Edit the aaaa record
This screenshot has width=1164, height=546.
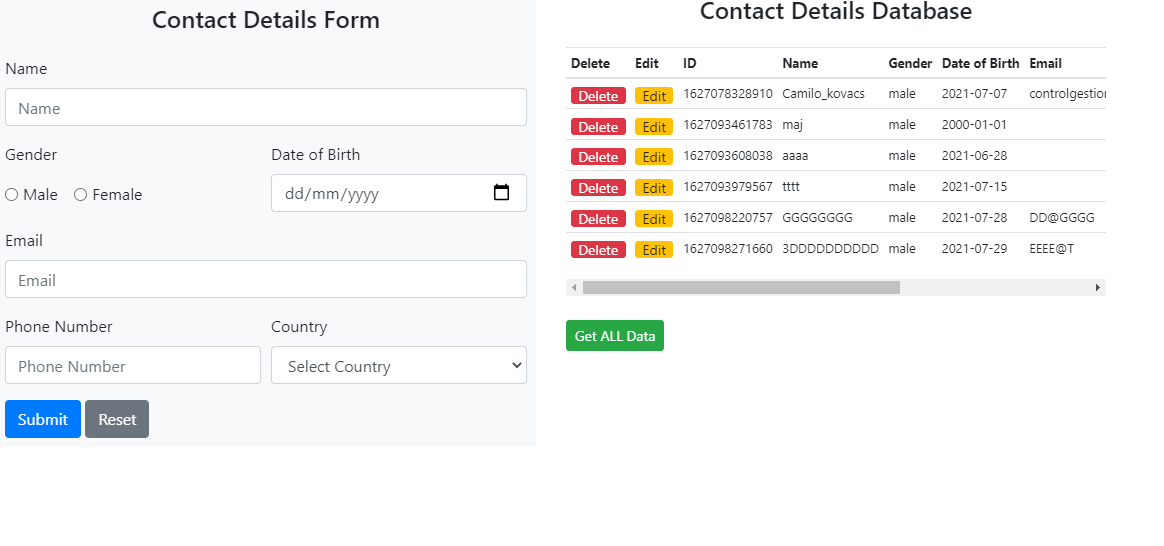tap(654, 157)
